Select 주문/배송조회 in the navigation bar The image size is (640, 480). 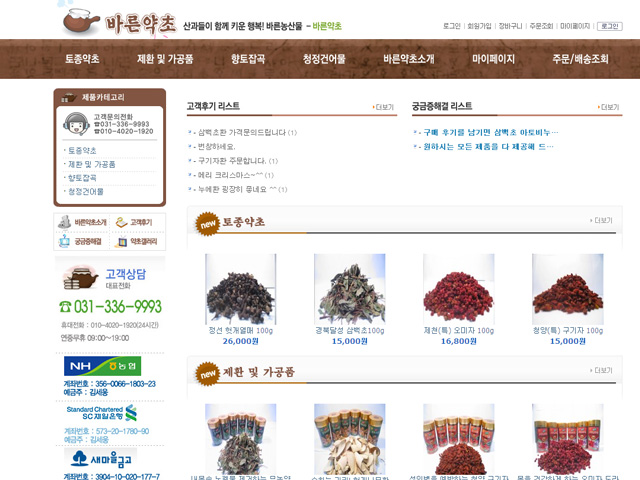(x=580, y=59)
